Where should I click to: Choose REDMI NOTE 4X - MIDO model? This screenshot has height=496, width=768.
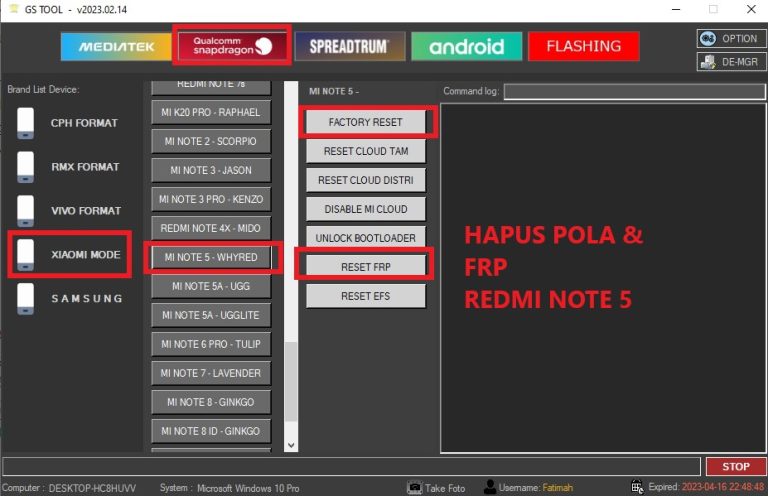tap(211, 228)
